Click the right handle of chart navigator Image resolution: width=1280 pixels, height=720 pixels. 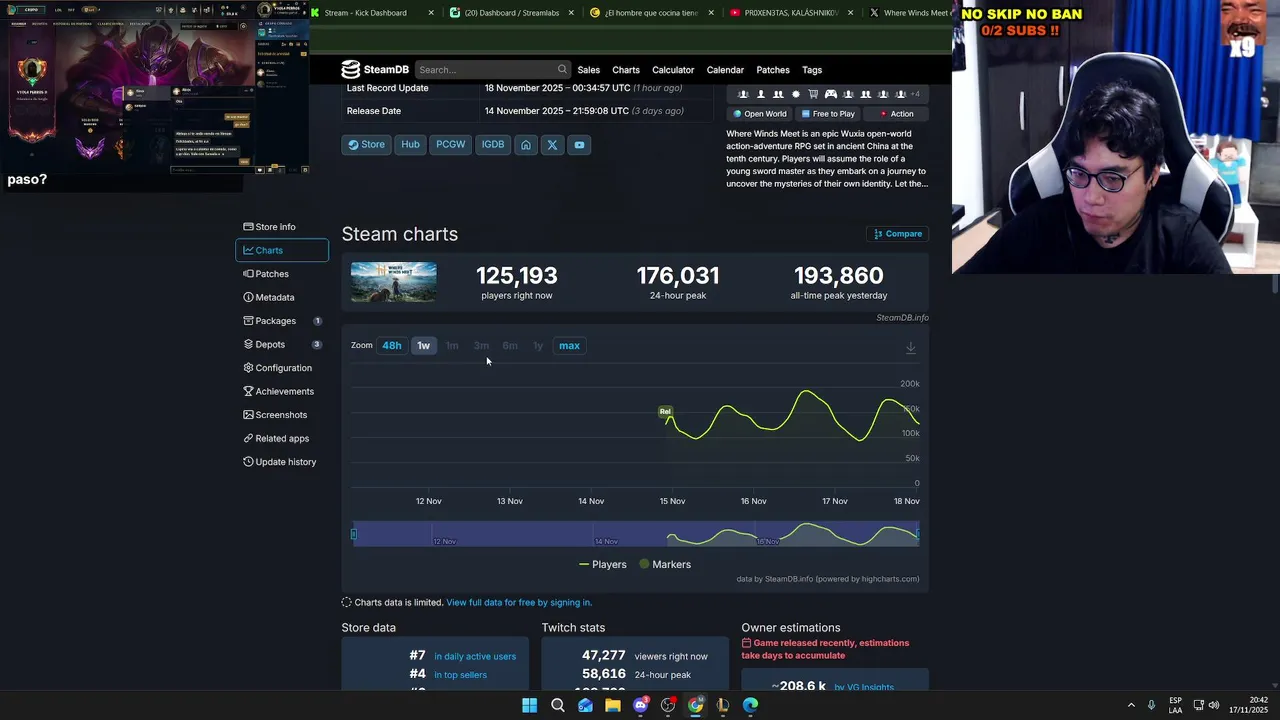[918, 534]
